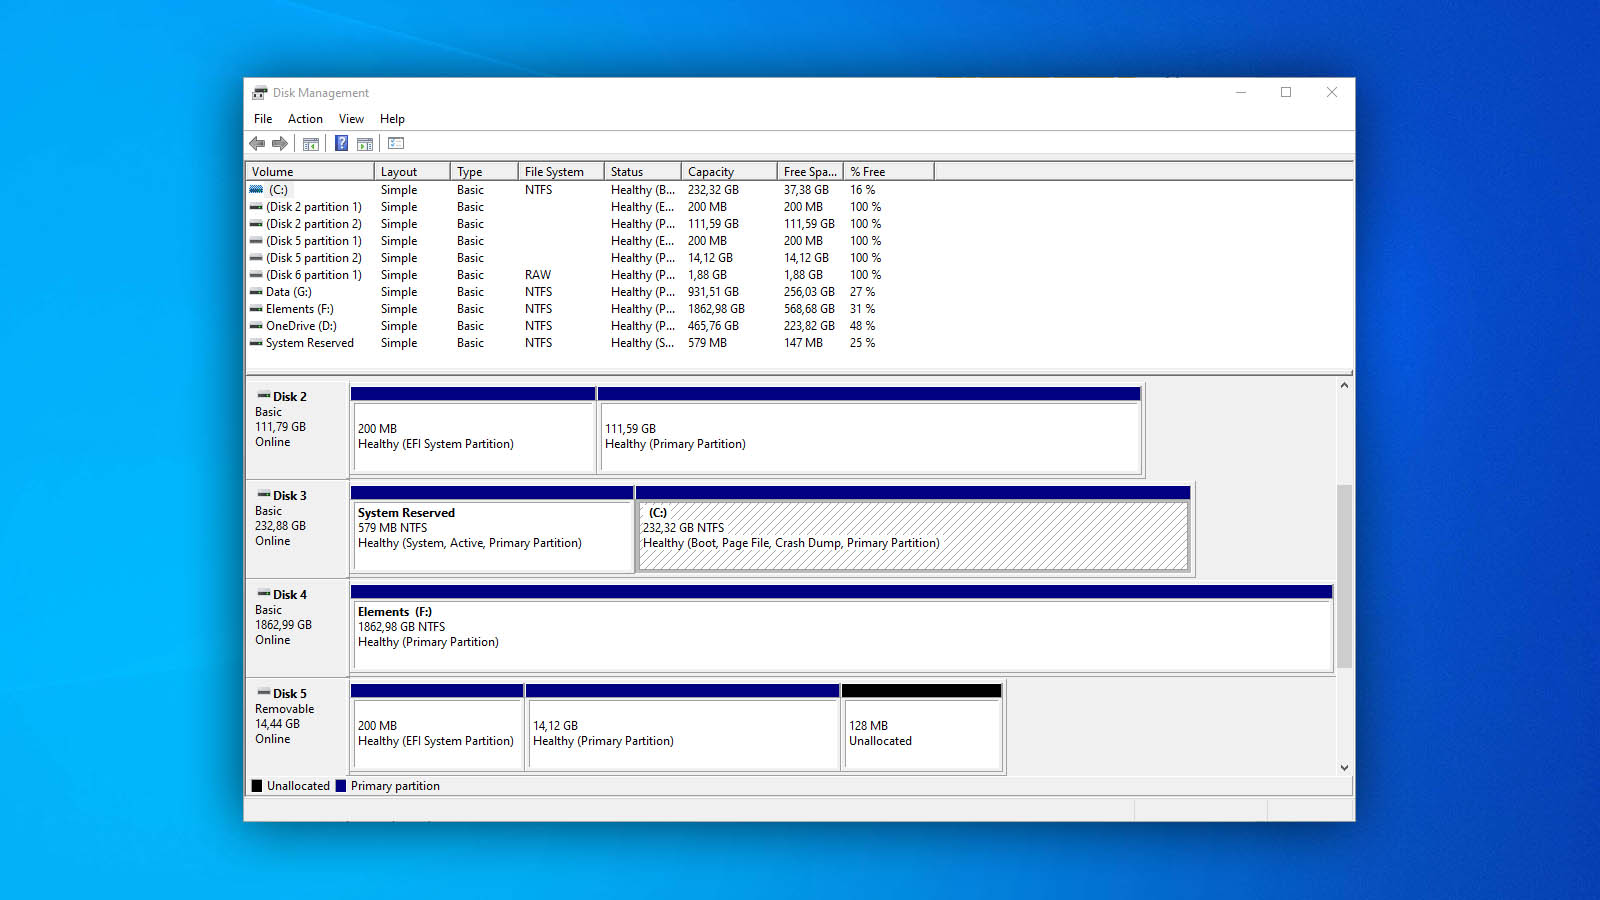Image resolution: width=1600 pixels, height=900 pixels.
Task: Open the Action menu
Action: pyautogui.click(x=305, y=119)
